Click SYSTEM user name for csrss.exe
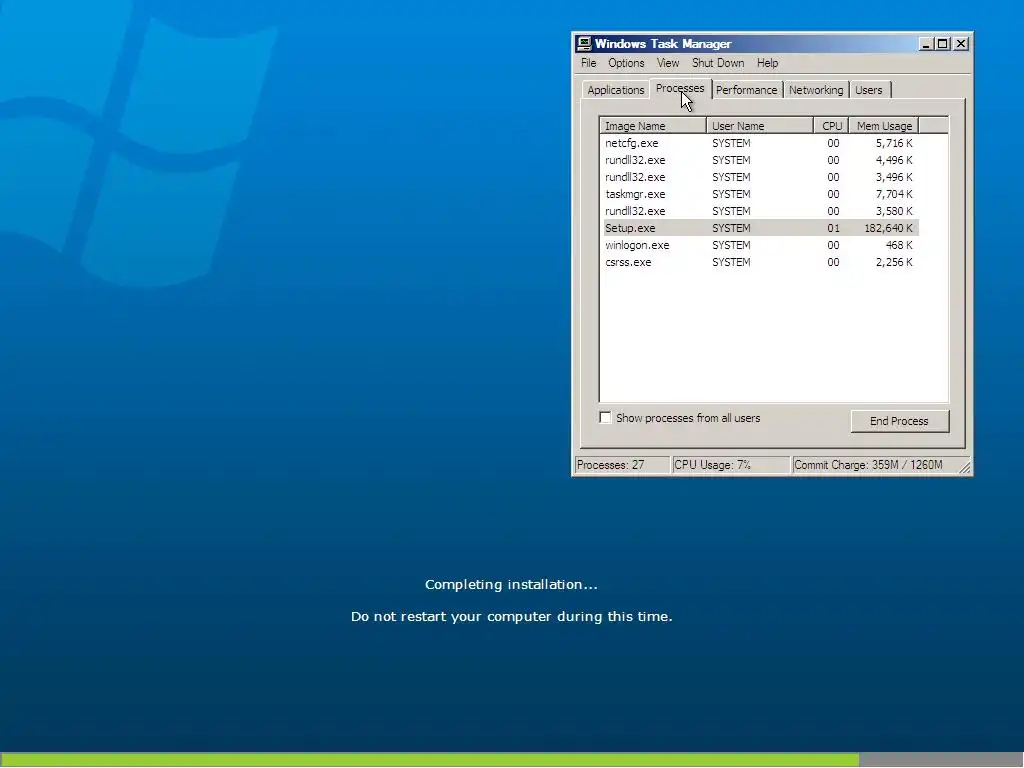The height and width of the screenshot is (768, 1024). pyautogui.click(x=731, y=262)
